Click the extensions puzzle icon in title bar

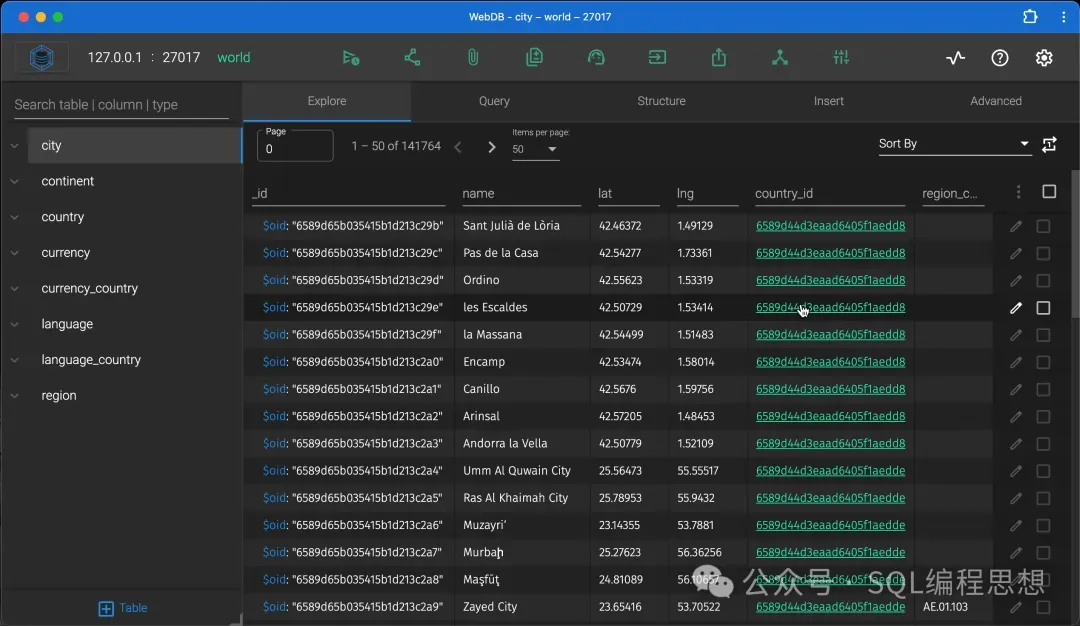(1030, 16)
